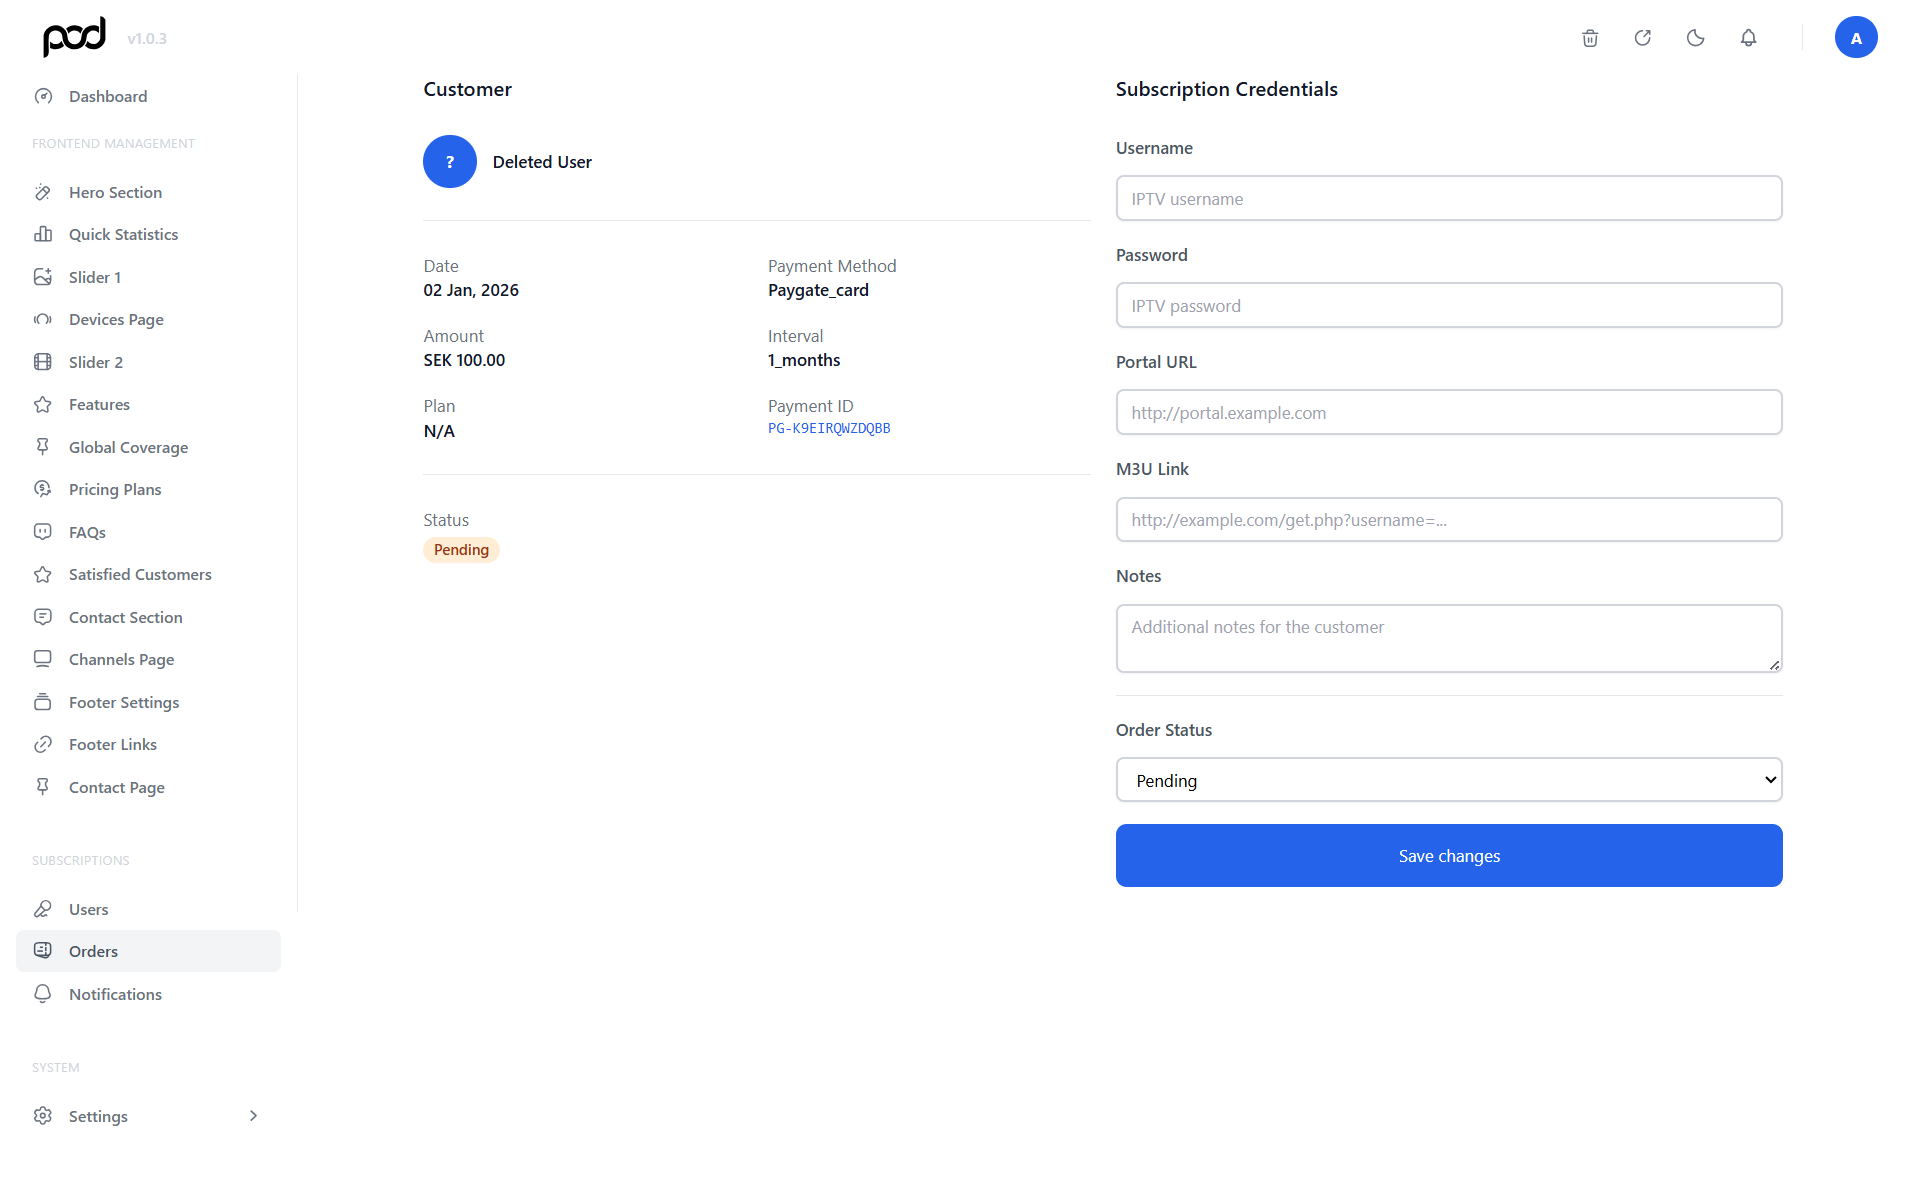The height and width of the screenshot is (1186, 1920).
Task: Click the refresh icon in header
Action: click(x=1642, y=38)
